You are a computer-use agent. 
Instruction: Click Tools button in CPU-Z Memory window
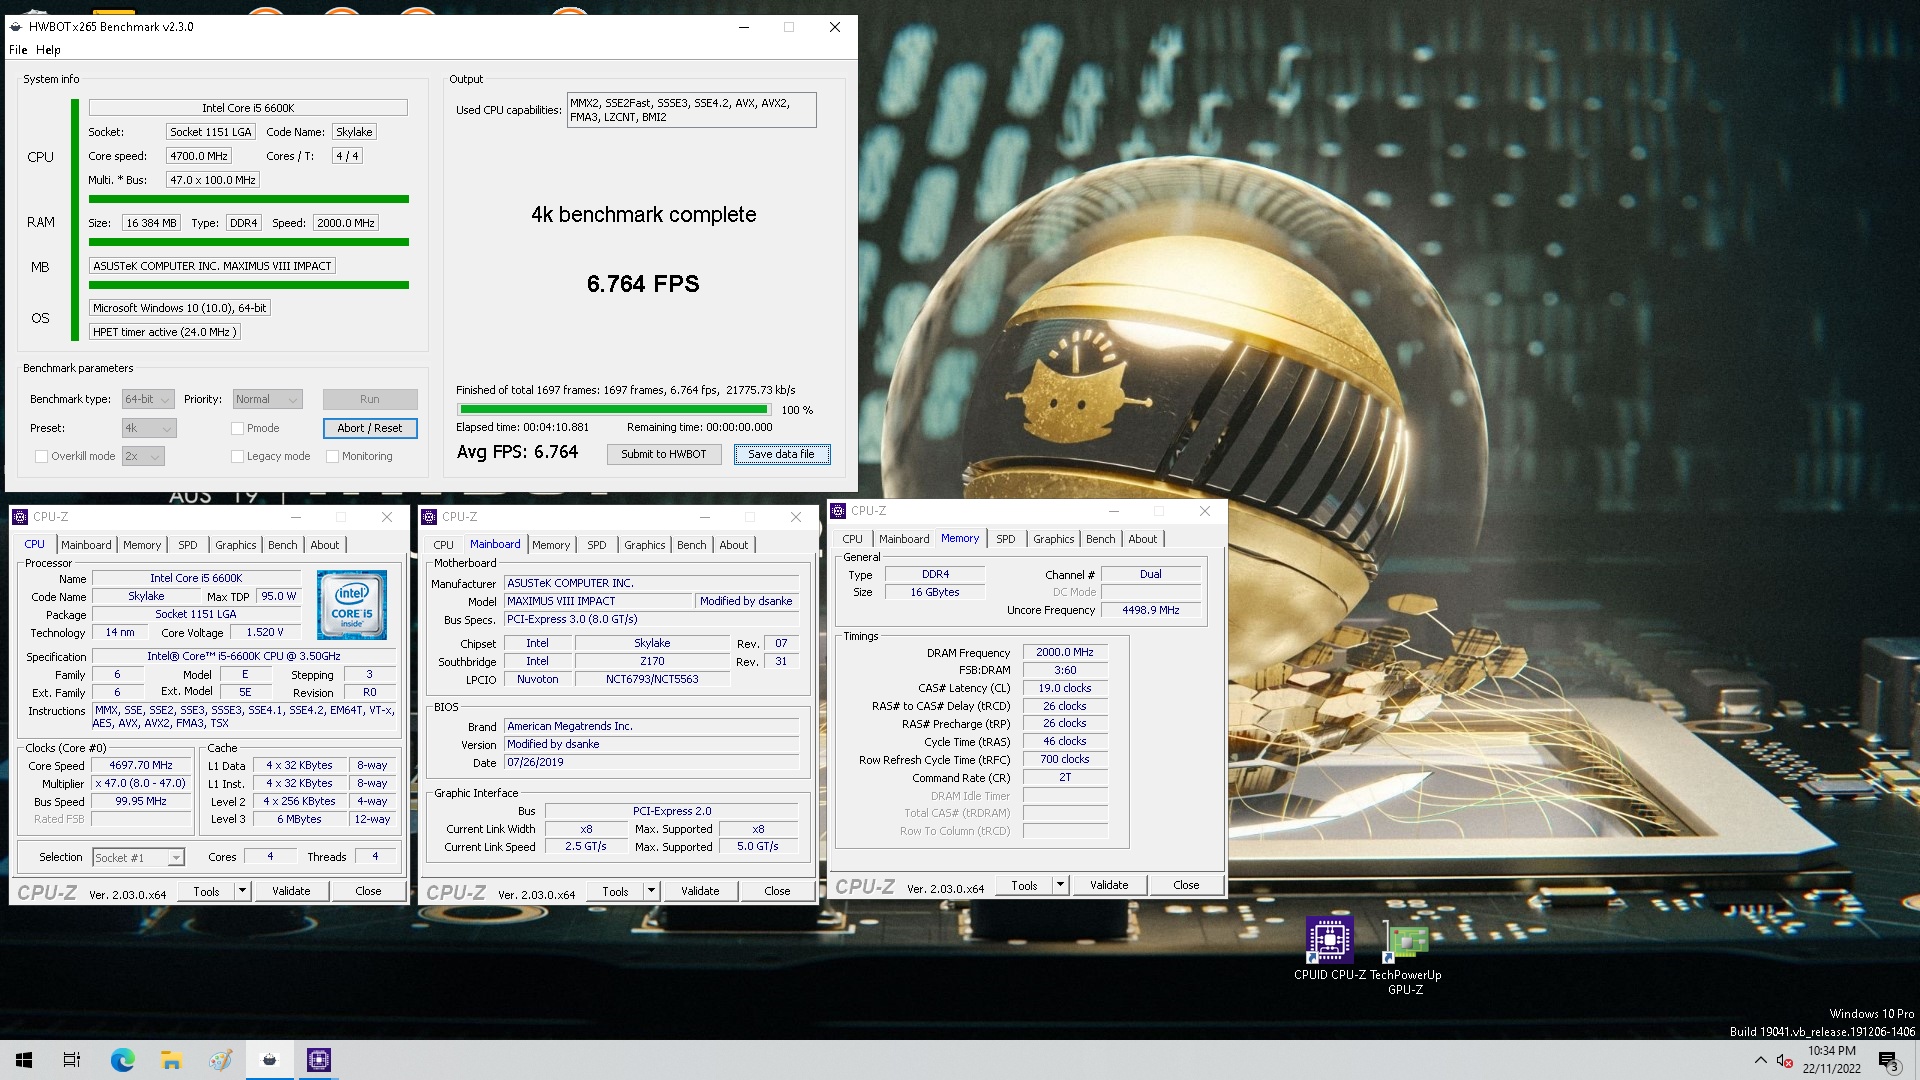tap(1024, 885)
